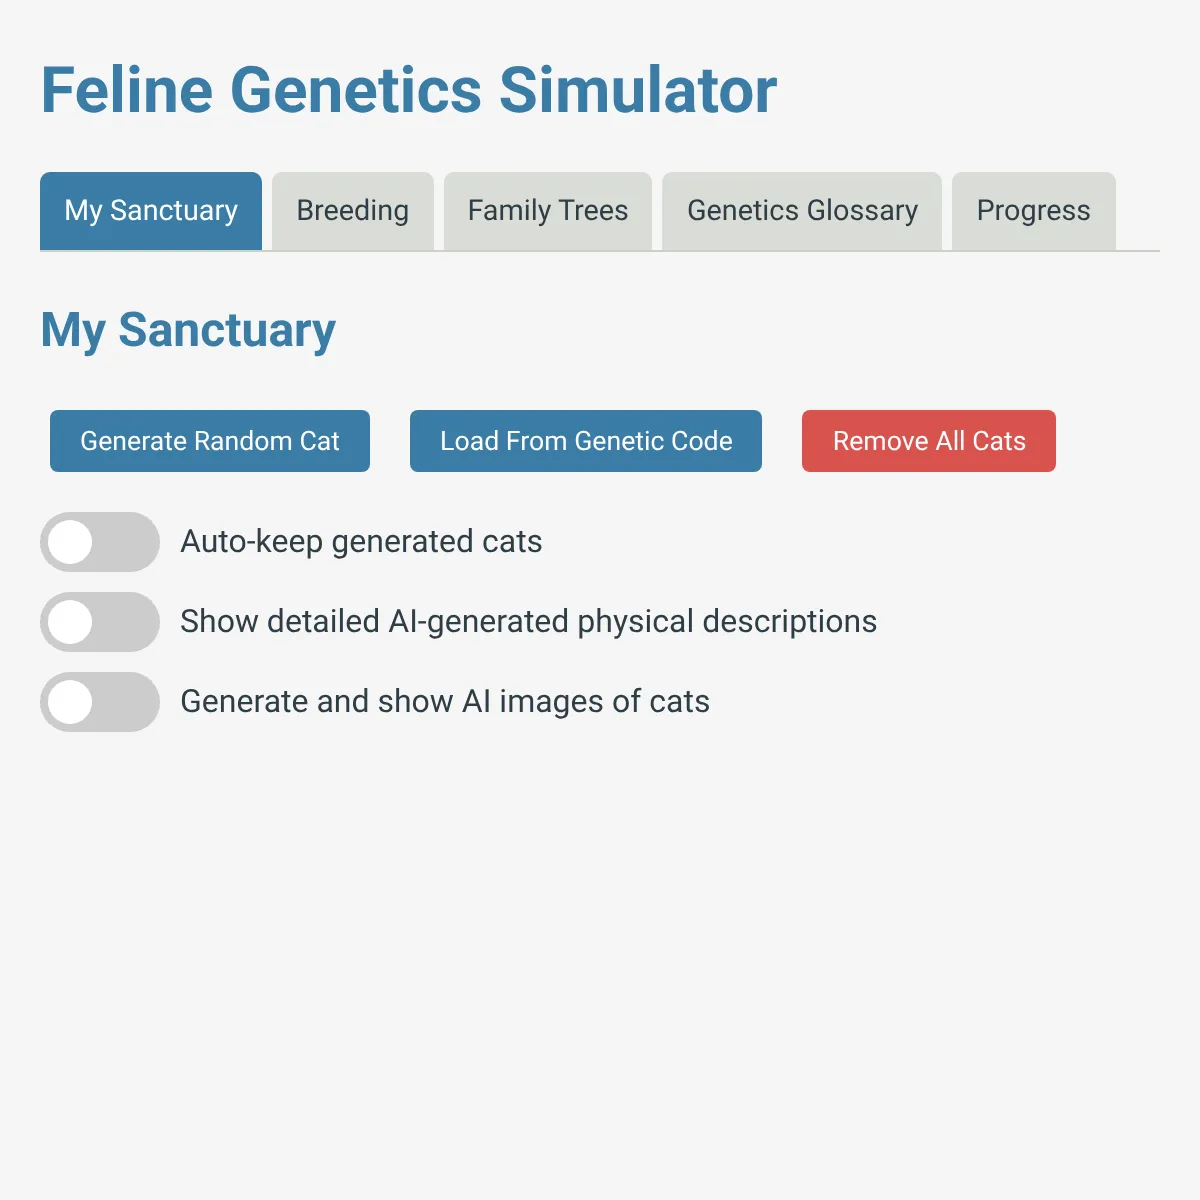Click the My Sanctuary section heading
Screen dimensions: 1200x1200
click(x=188, y=330)
